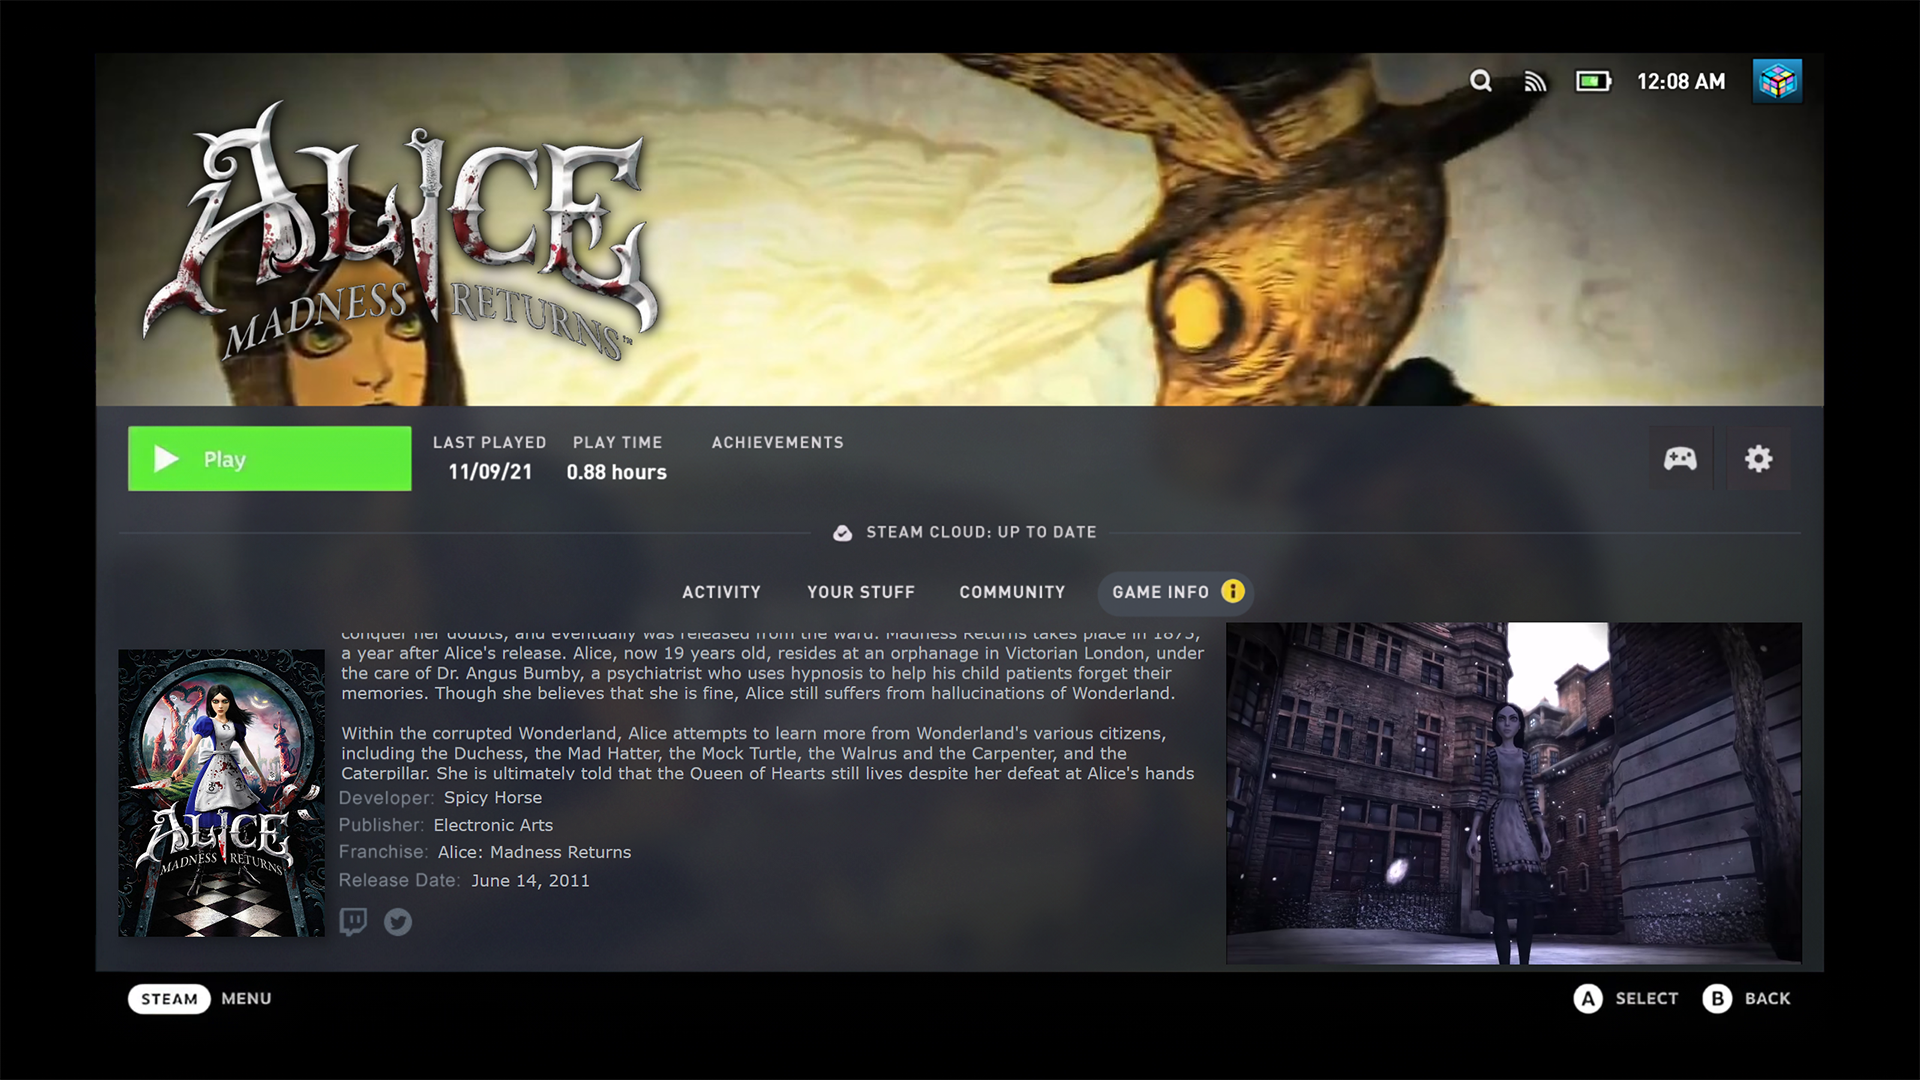
Task: Click the publisher Electronic Arts
Action: [493, 825]
